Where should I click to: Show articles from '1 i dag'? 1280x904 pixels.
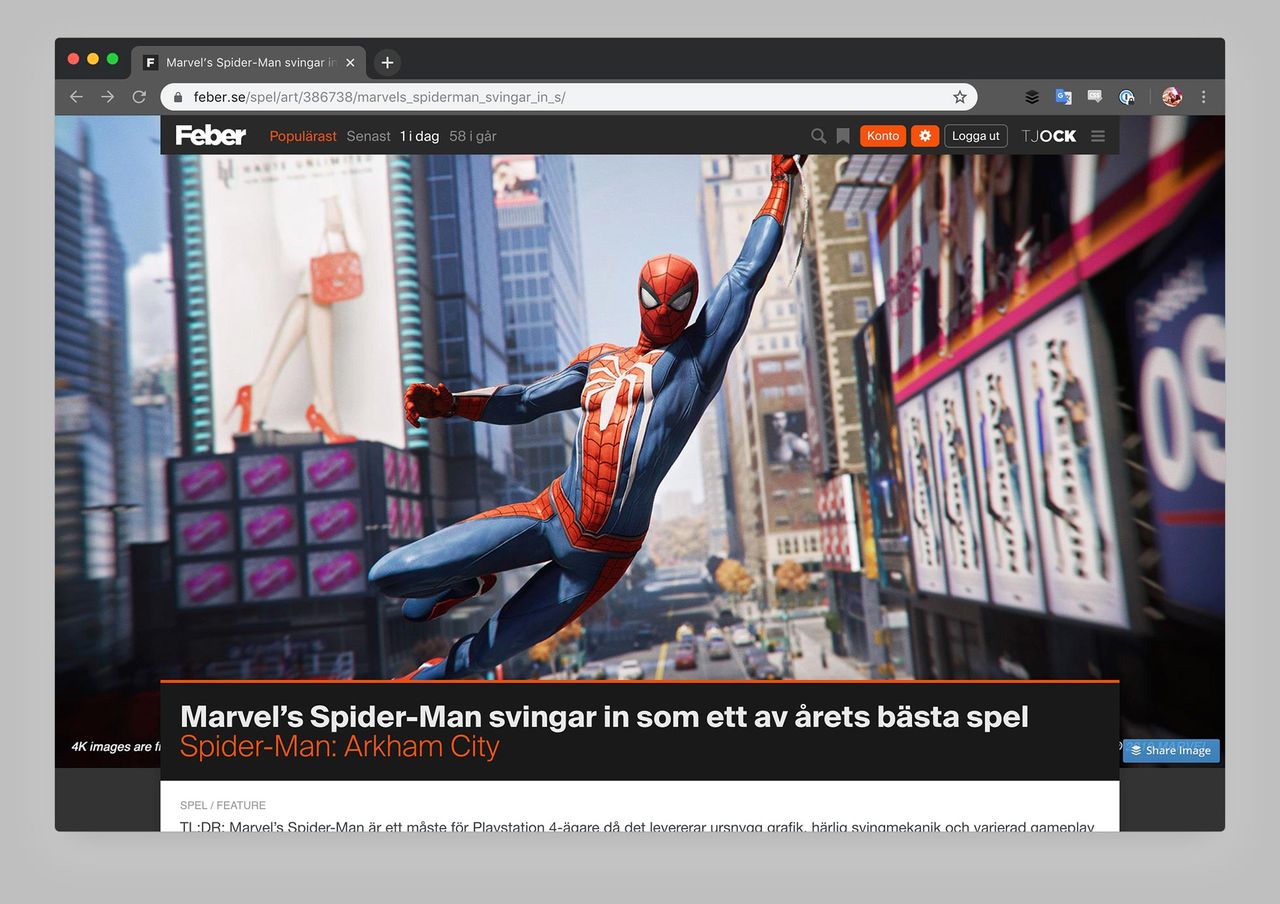coord(419,136)
